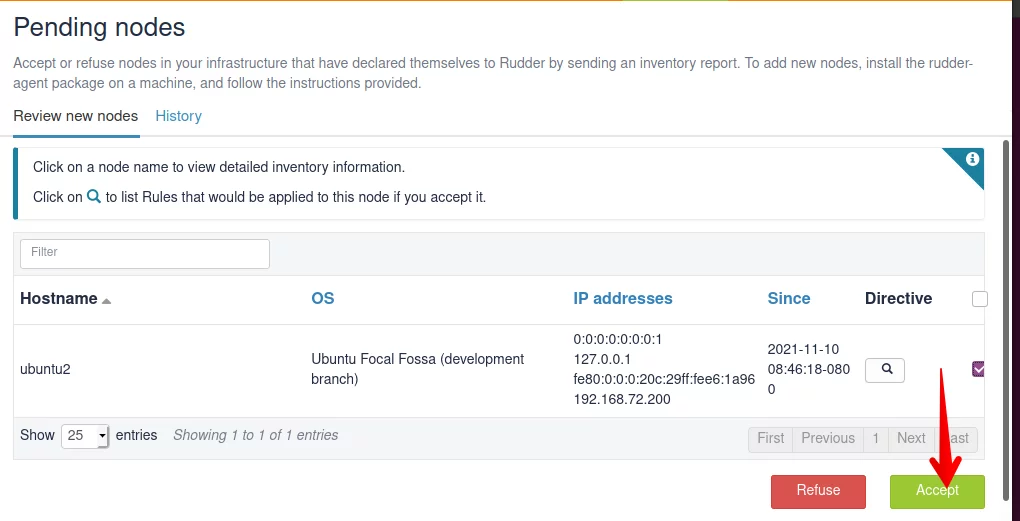Open ubuntu2 node inventory details
Image resolution: width=1020 pixels, height=521 pixels.
click(x=45, y=369)
